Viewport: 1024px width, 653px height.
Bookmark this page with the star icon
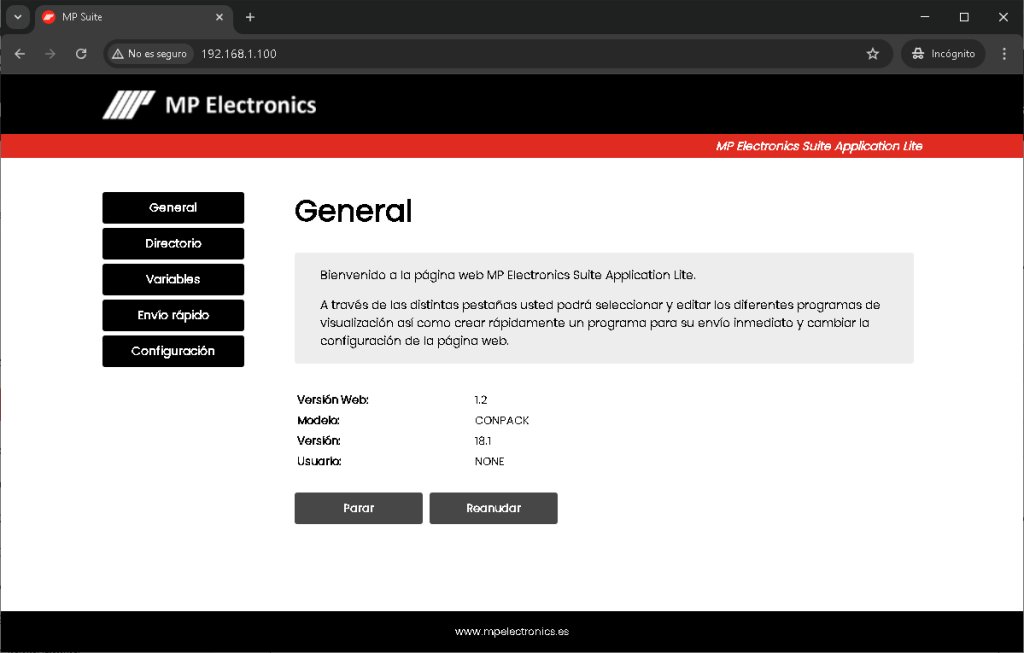872,54
